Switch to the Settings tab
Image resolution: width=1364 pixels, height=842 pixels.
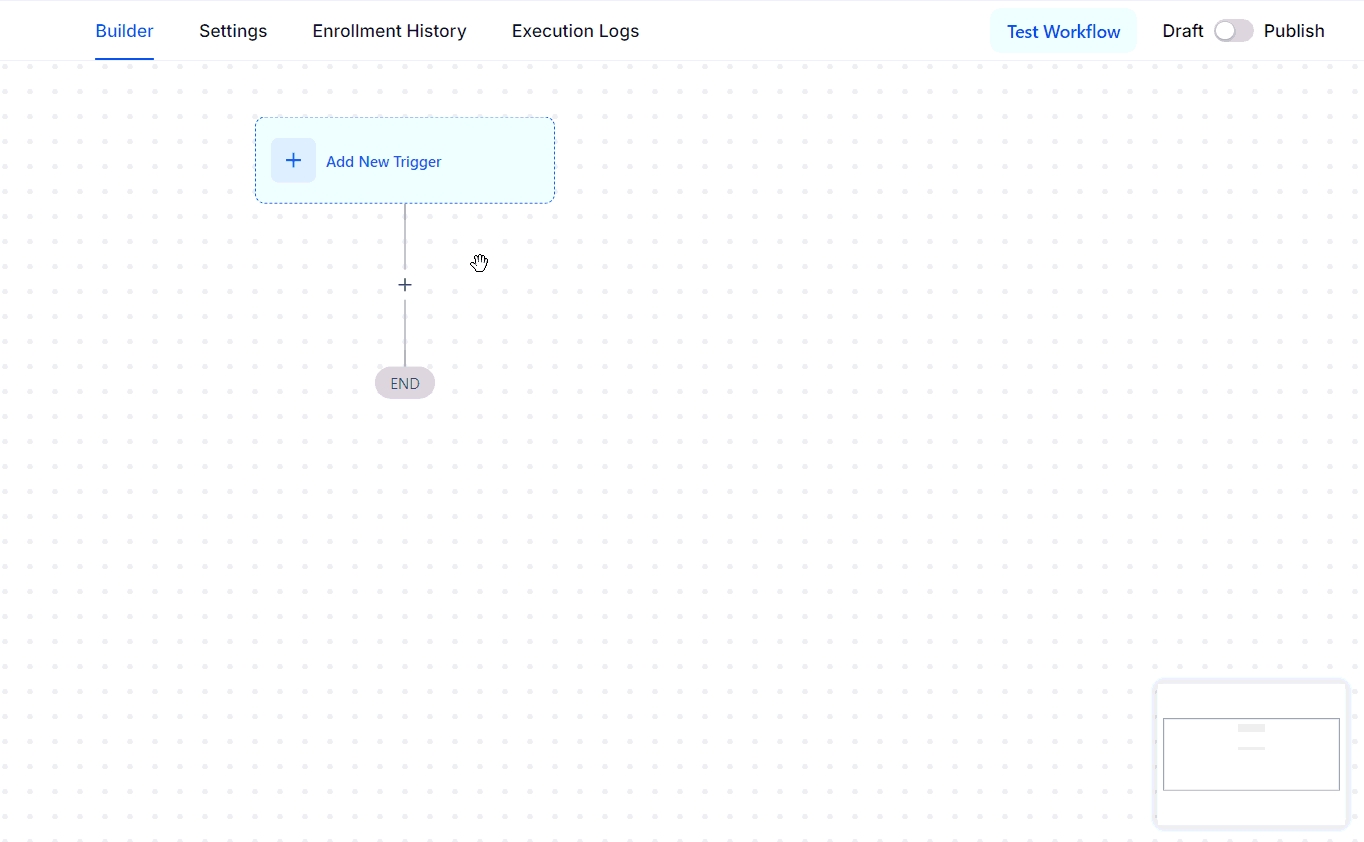click(x=233, y=31)
